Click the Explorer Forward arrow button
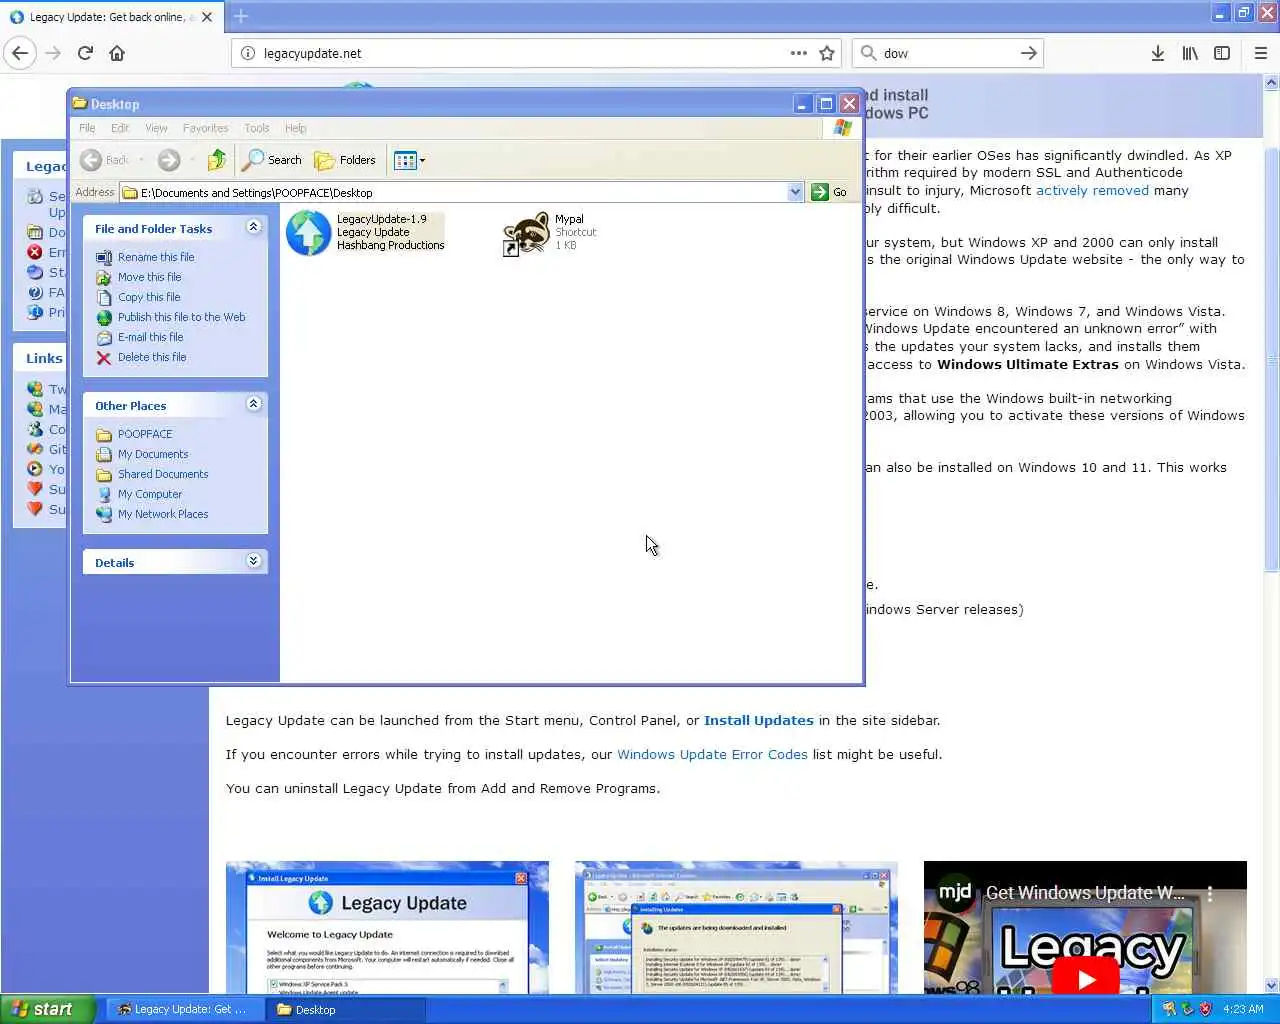The image size is (1280, 1024). pyautogui.click(x=169, y=160)
